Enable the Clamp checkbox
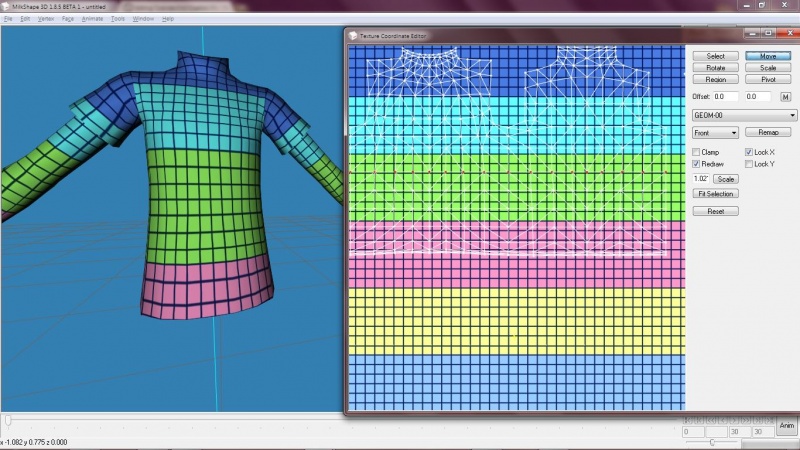This screenshot has width=800, height=450. point(697,152)
